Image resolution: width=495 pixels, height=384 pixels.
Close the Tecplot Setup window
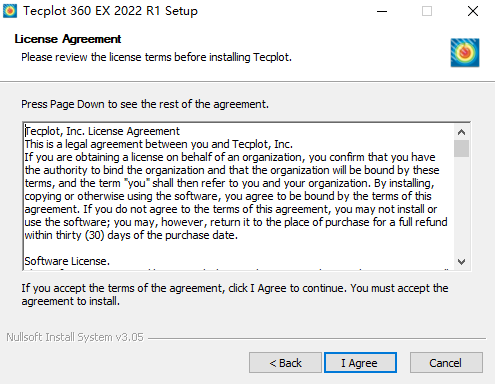(x=473, y=11)
